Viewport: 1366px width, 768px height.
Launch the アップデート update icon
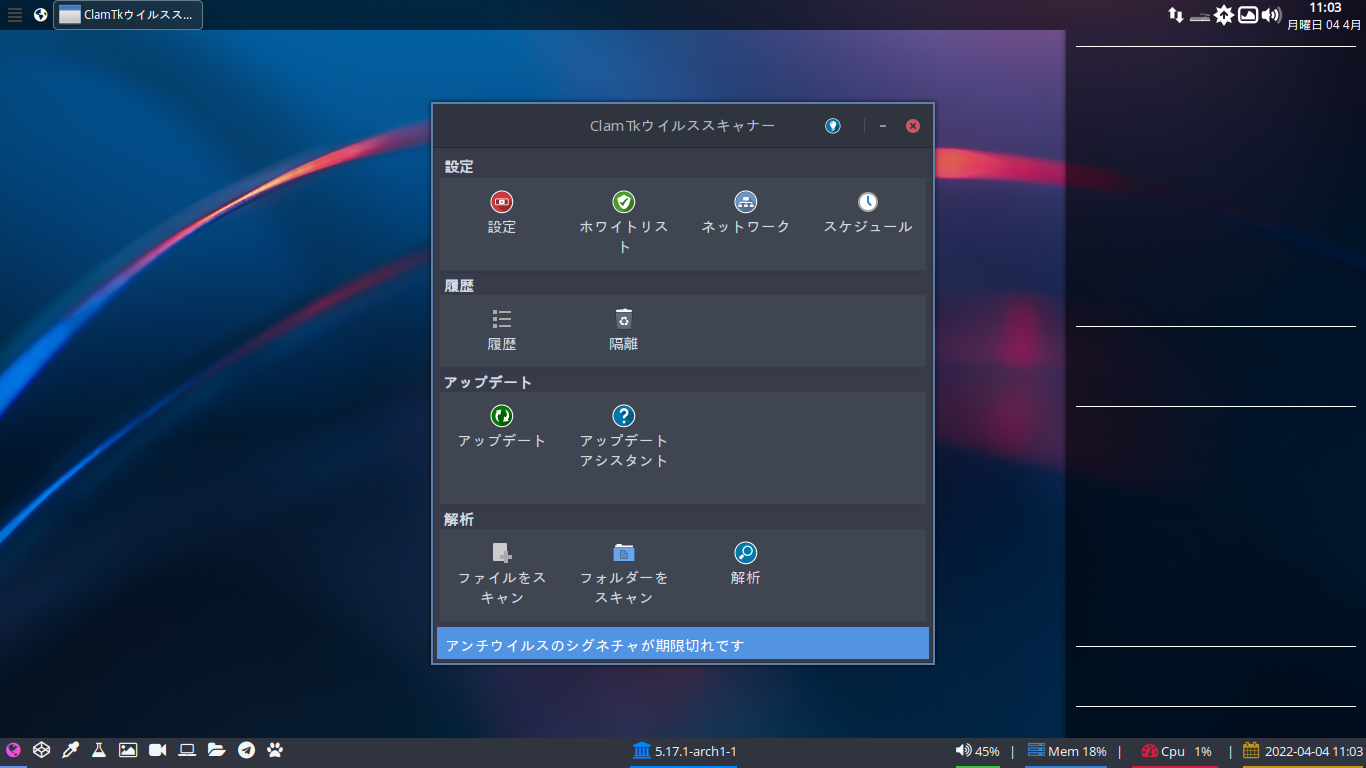pyautogui.click(x=502, y=416)
